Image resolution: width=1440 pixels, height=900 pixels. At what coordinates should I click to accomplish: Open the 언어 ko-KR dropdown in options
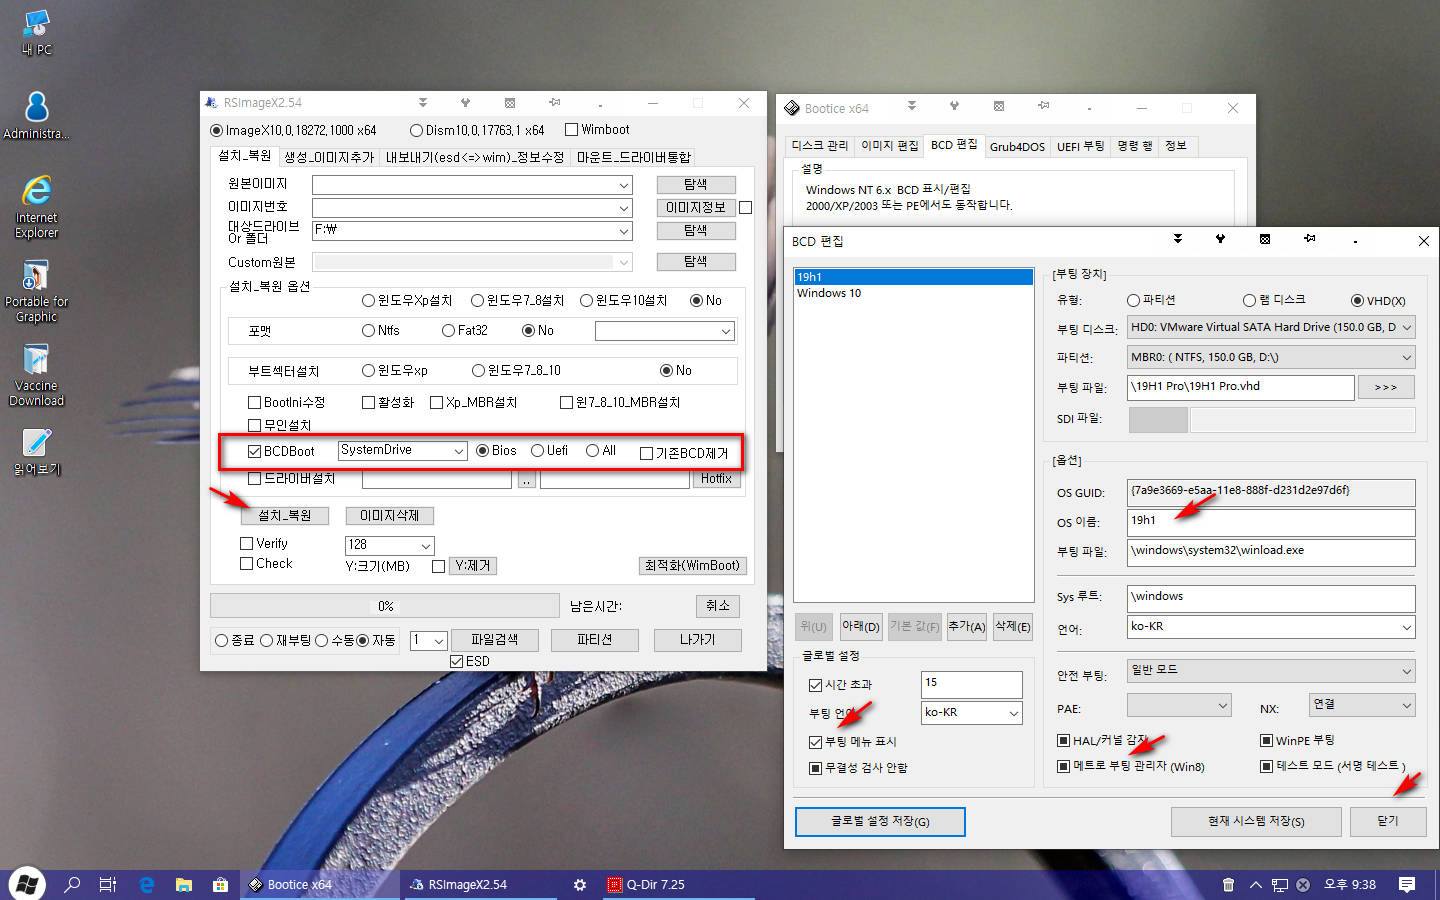coord(1407,627)
